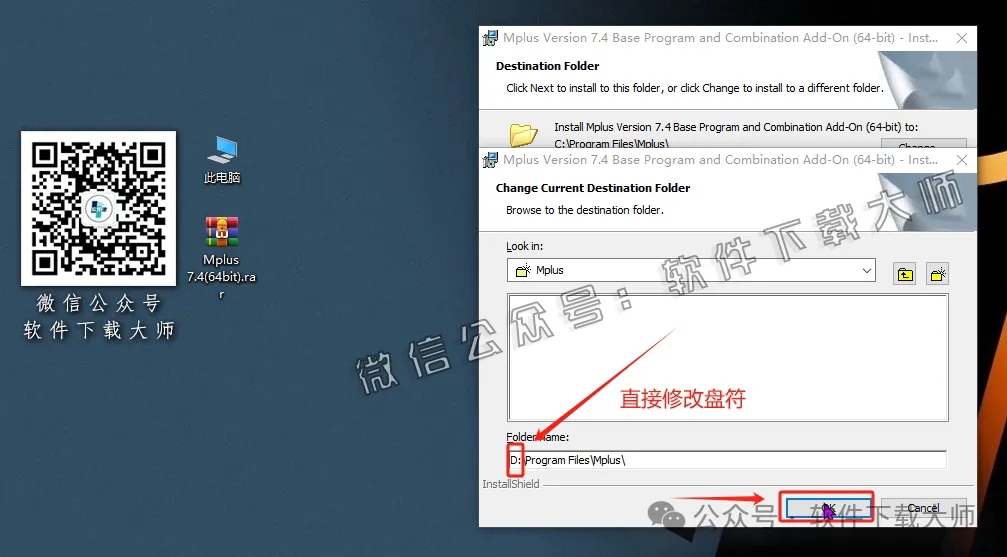Click the installer icon in back window title bar
This screenshot has width=1007, height=557.
coord(490,38)
